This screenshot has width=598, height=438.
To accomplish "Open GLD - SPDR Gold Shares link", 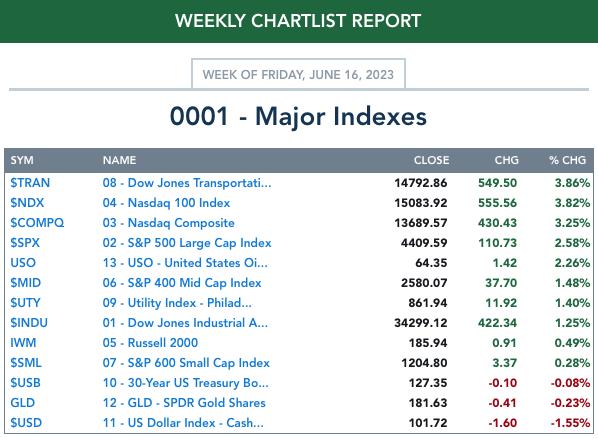I will pos(184,403).
